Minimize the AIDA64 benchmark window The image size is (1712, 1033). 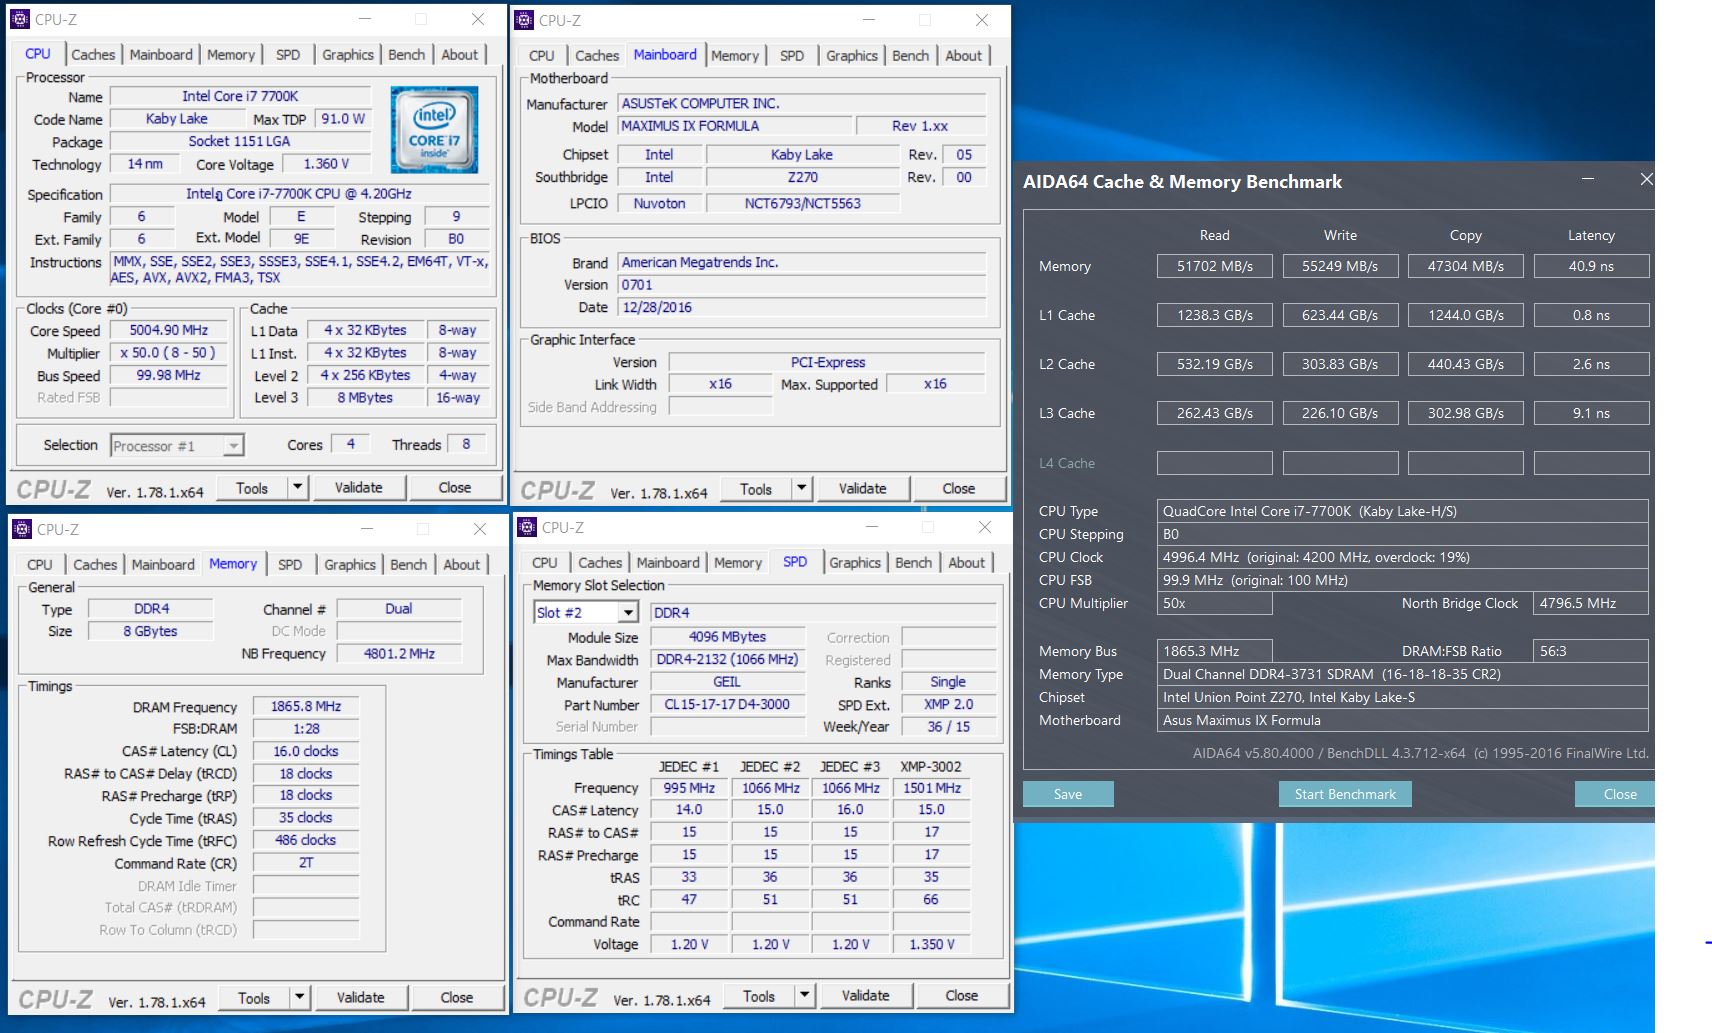pyautogui.click(x=1587, y=180)
